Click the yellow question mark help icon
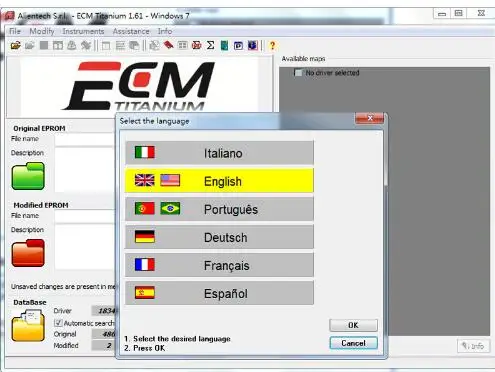The image size is (495, 372). click(x=272, y=45)
